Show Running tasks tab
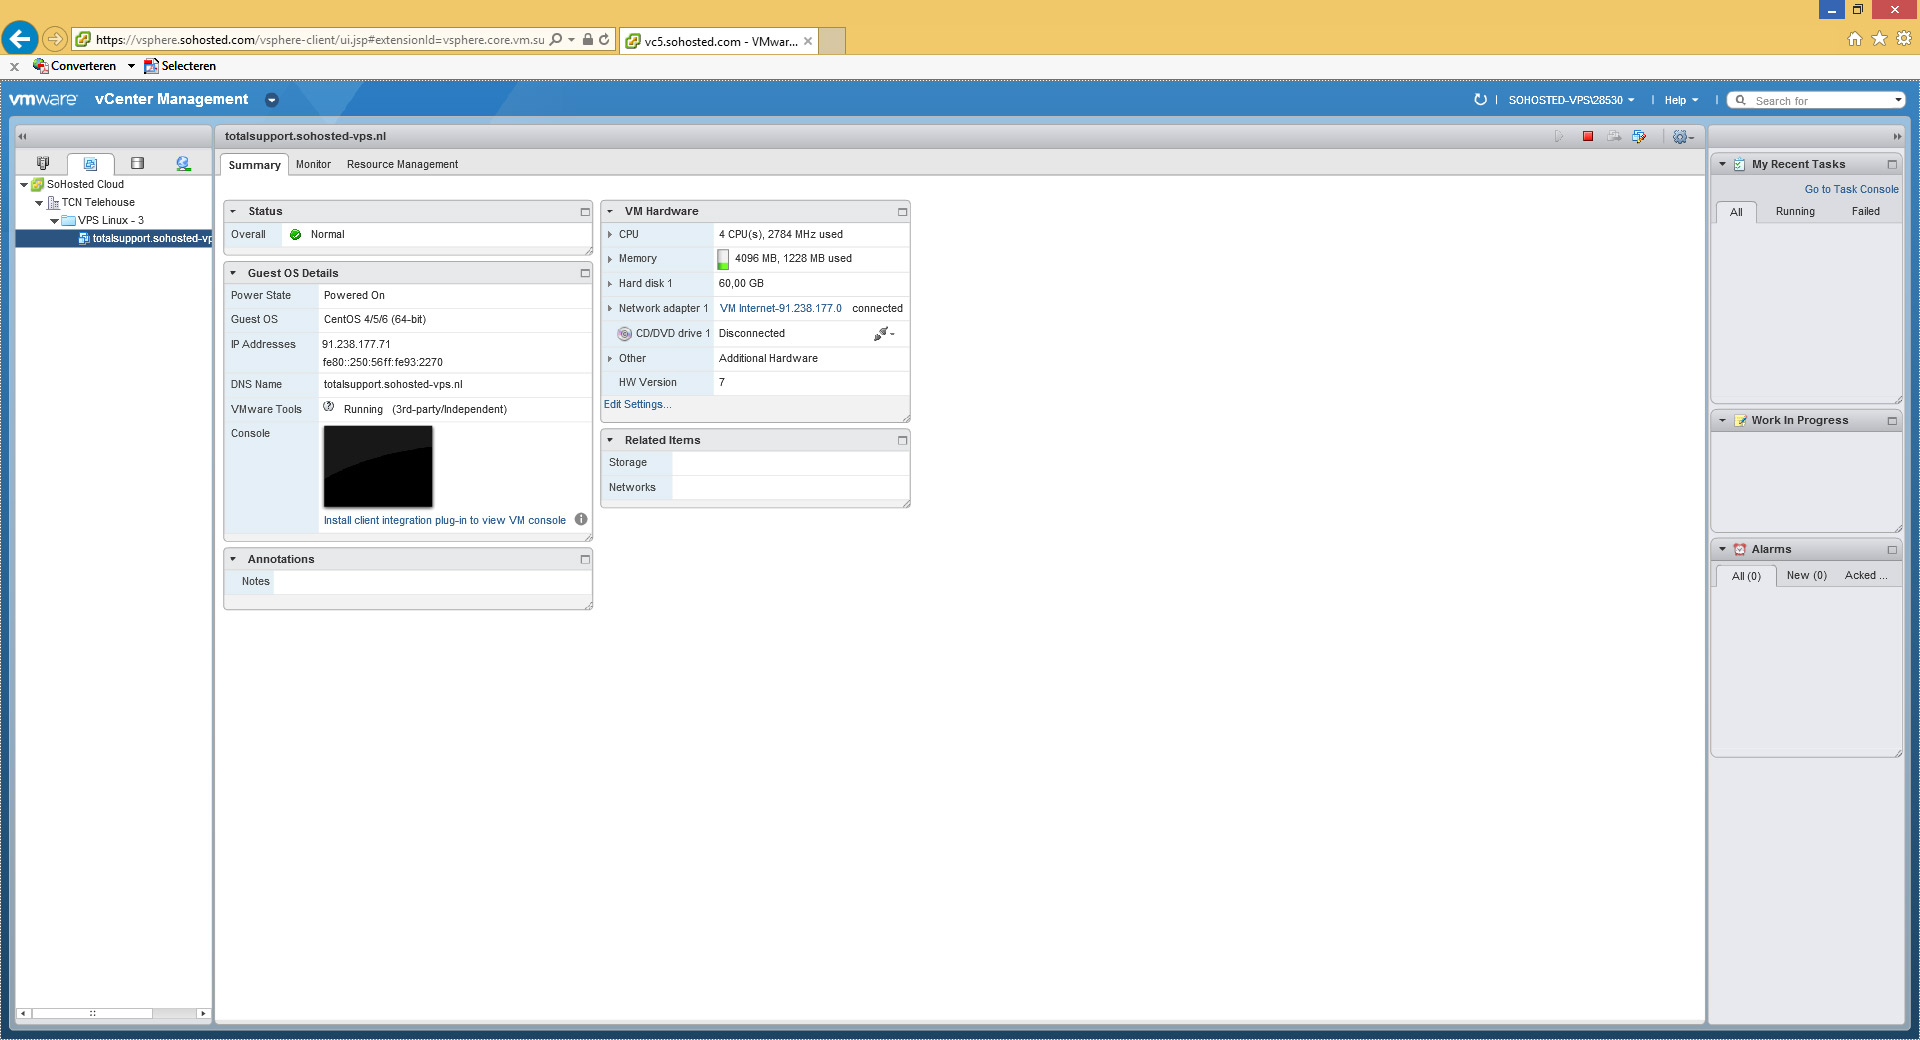Screen dimensions: 1920x1040 click(1795, 211)
